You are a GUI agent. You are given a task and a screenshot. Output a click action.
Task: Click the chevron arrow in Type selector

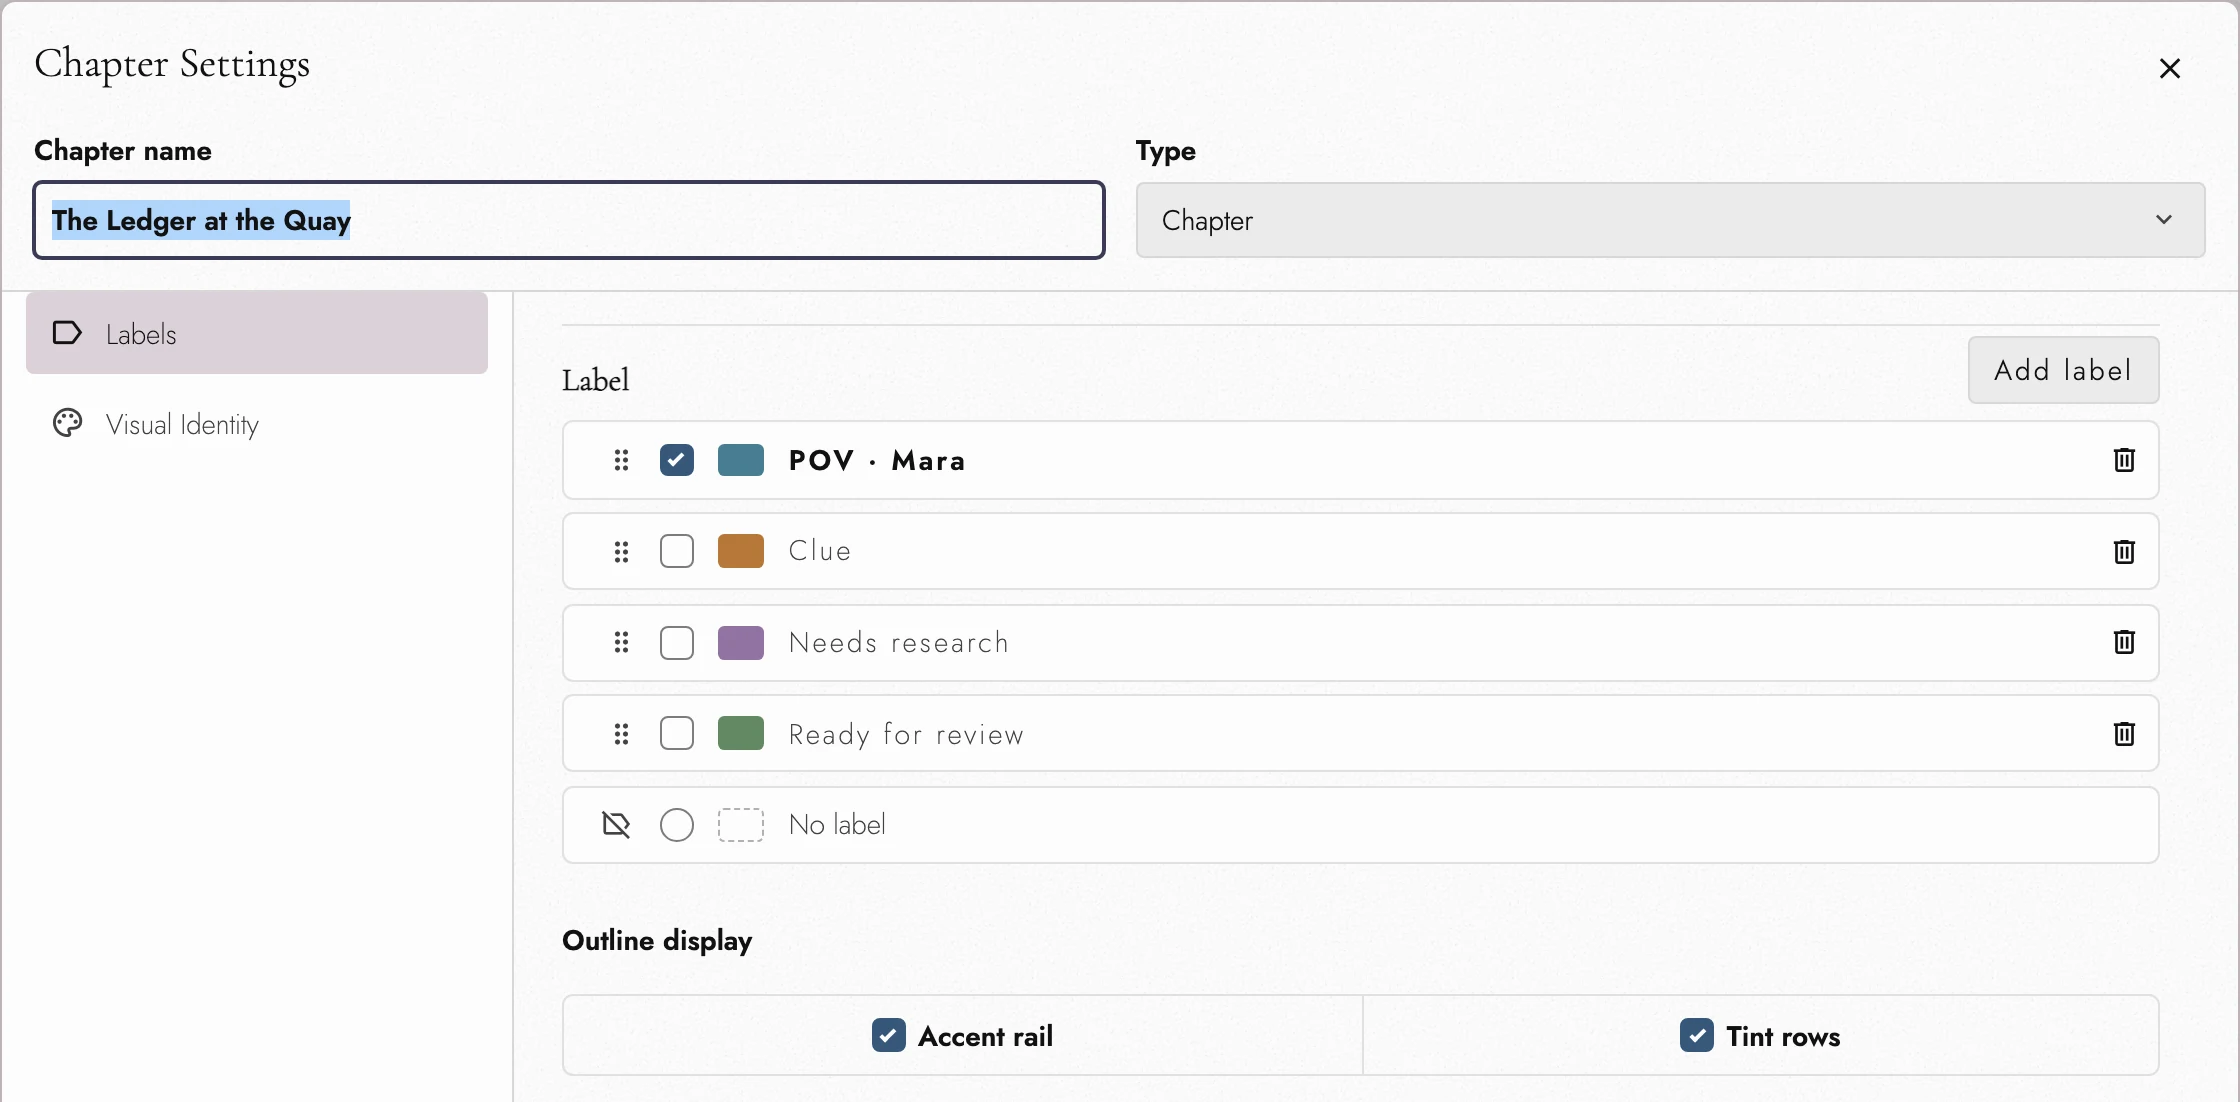[2164, 220]
